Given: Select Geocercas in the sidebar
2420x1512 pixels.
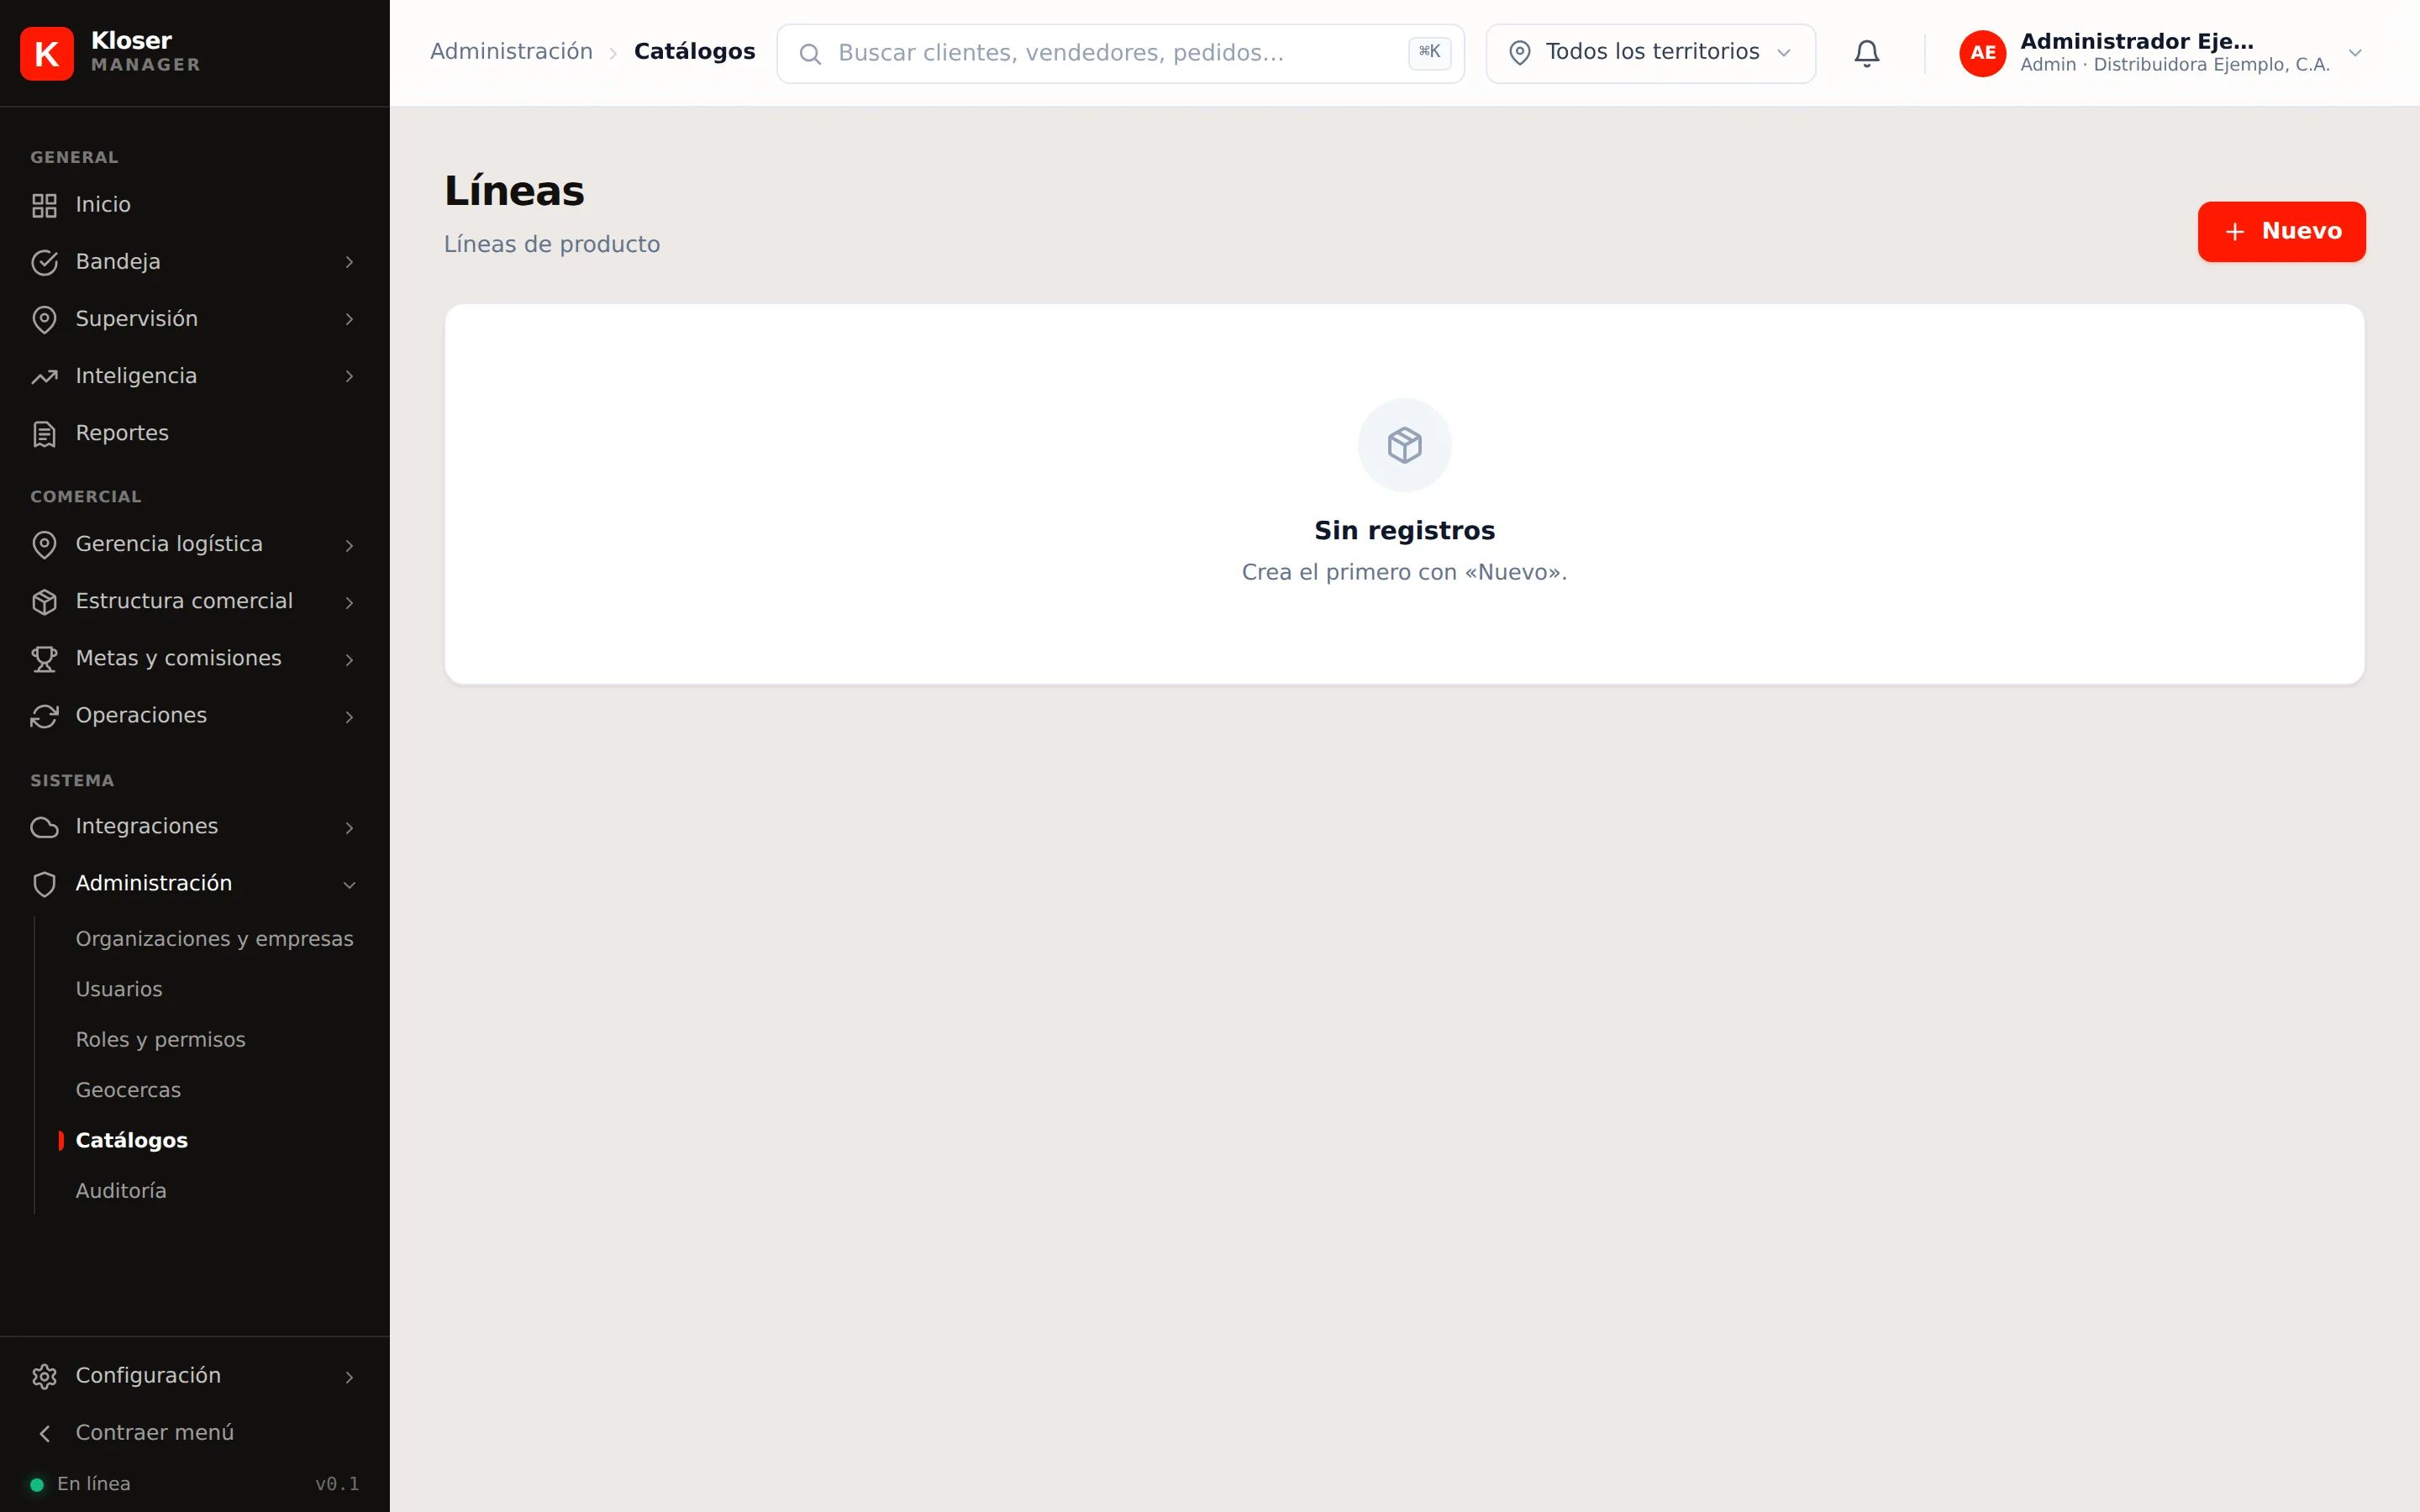Looking at the screenshot, I should 128,1090.
